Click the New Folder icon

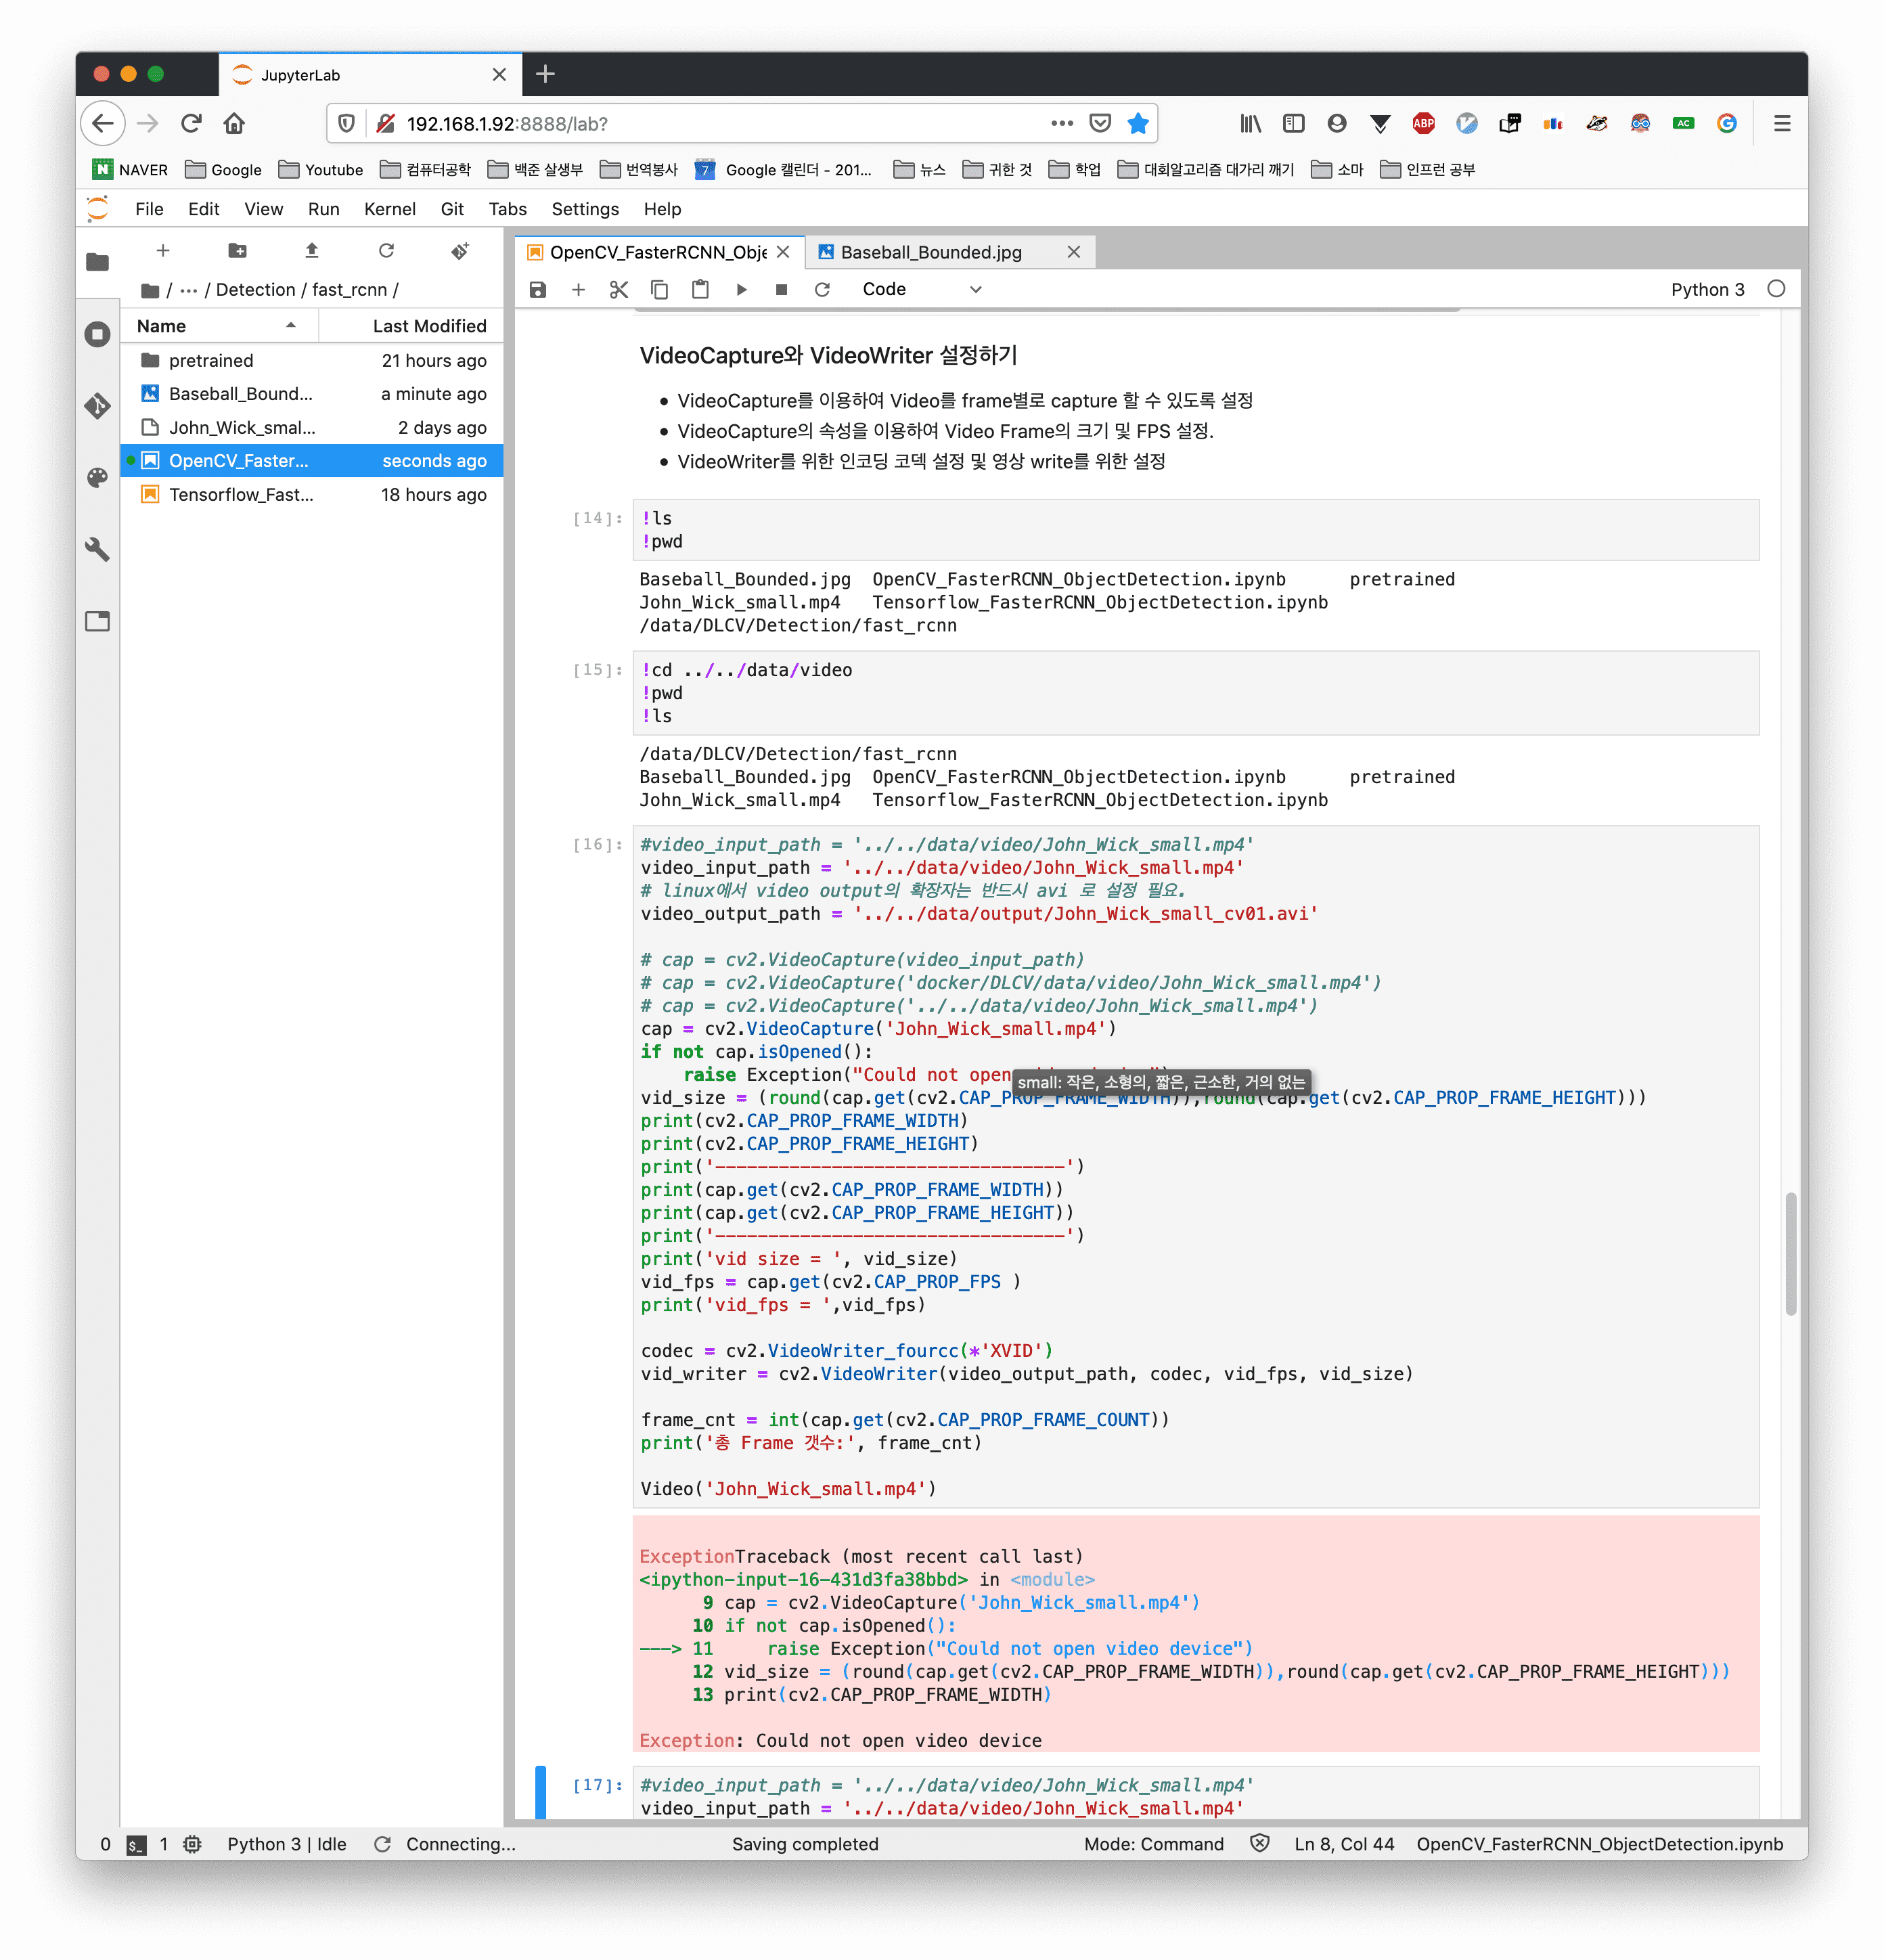coord(237,251)
